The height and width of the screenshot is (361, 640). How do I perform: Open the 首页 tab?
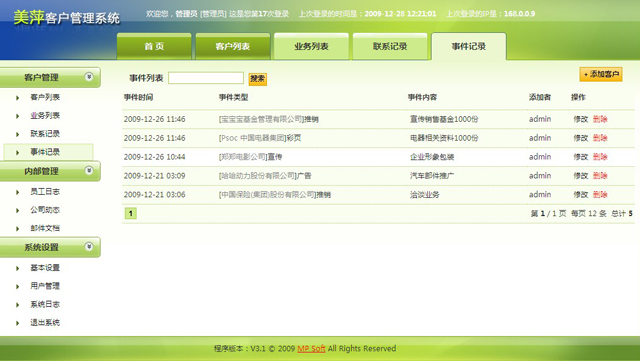coord(154,46)
